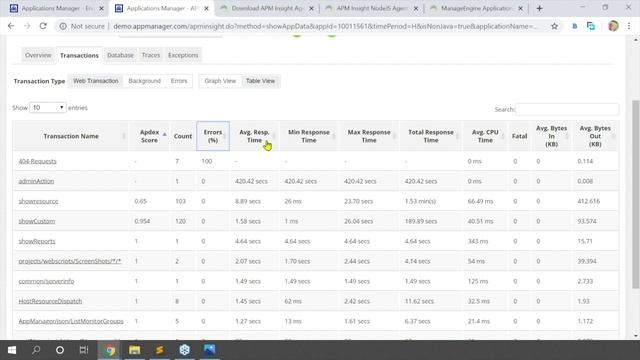640x360 pixels.
Task: Sort by Avg. Bytes Out column
Action: click(x=595, y=136)
